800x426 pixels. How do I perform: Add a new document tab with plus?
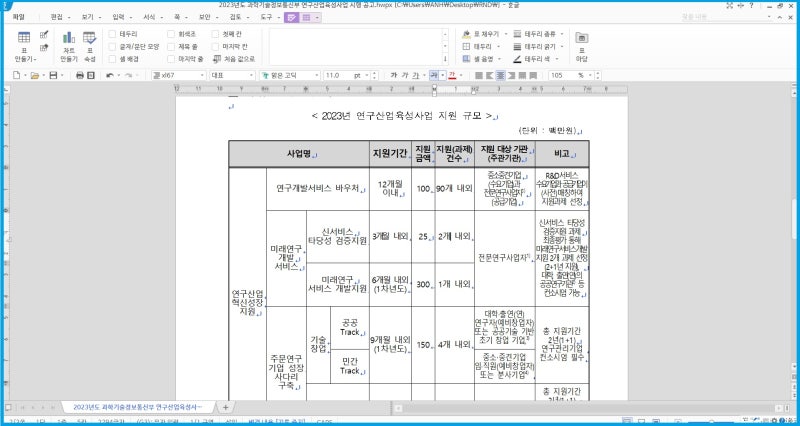pos(226,407)
